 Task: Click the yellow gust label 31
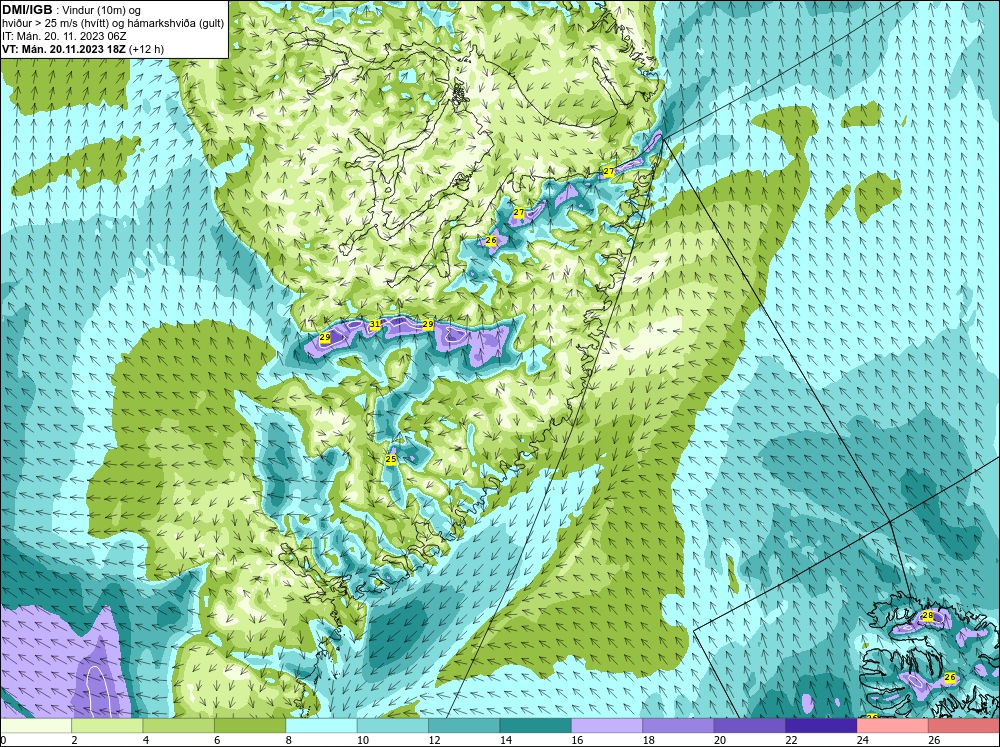375,324
